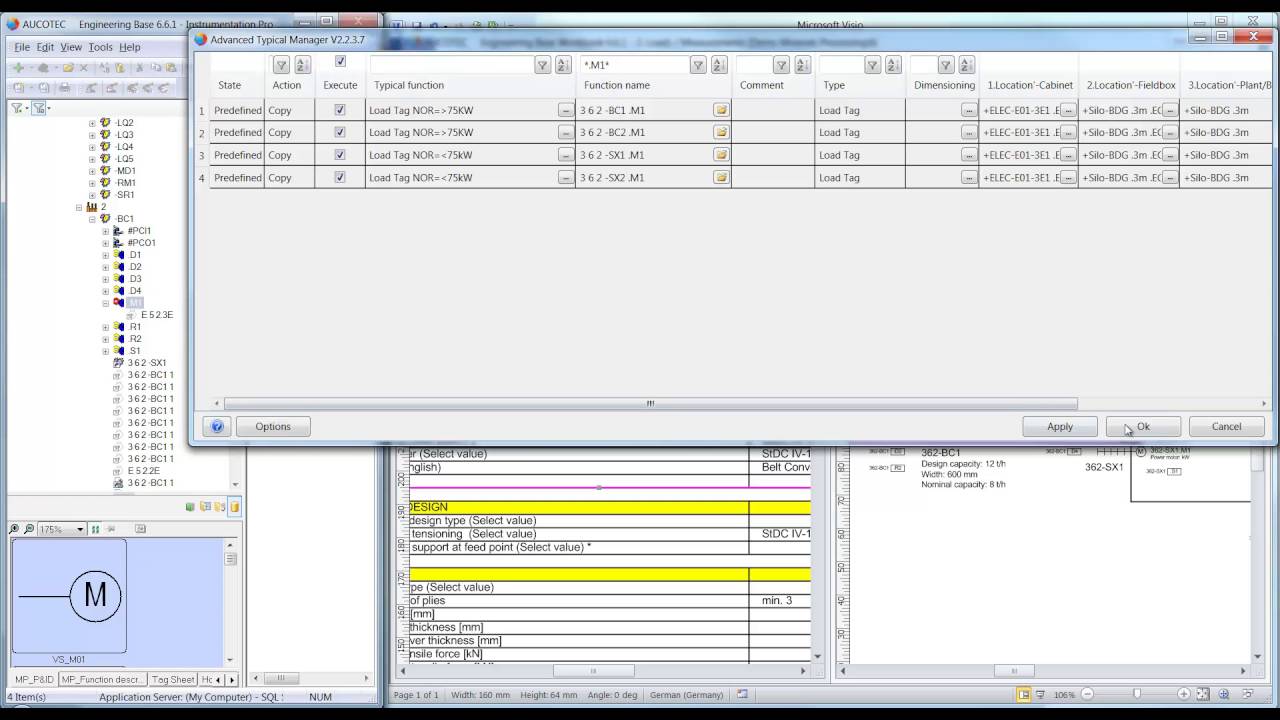Click A-Z sort icon in Comment column
This screenshot has height=720, width=1280.
pos(804,65)
